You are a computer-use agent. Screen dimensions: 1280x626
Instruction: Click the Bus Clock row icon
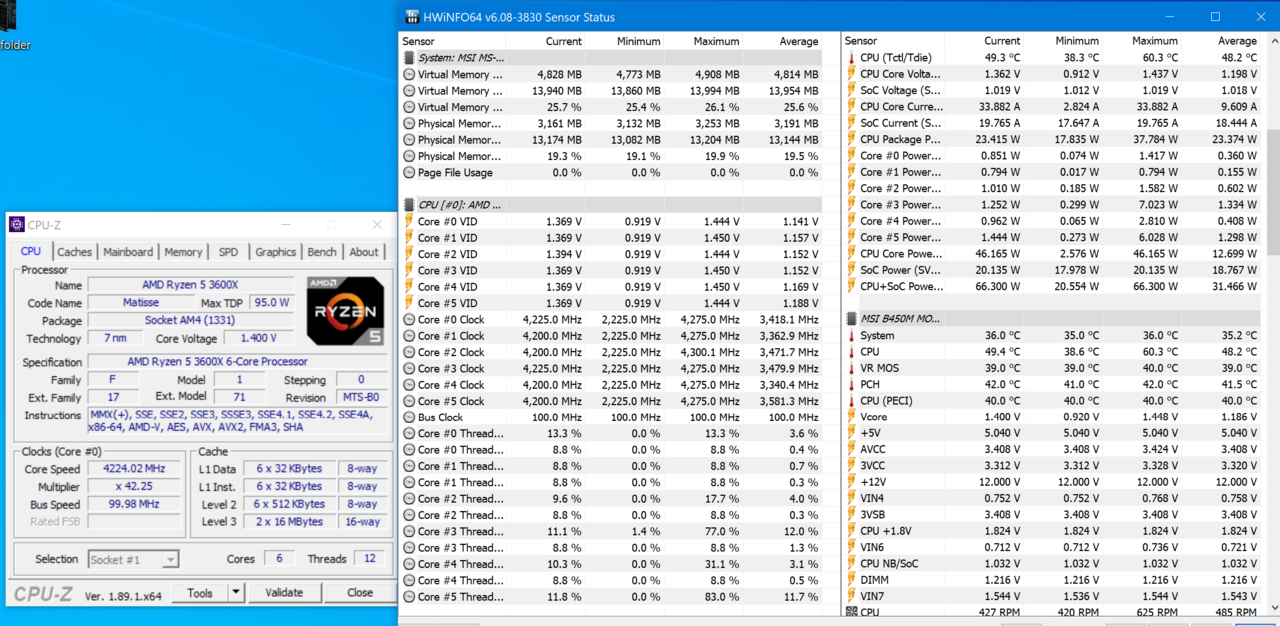tap(409, 418)
